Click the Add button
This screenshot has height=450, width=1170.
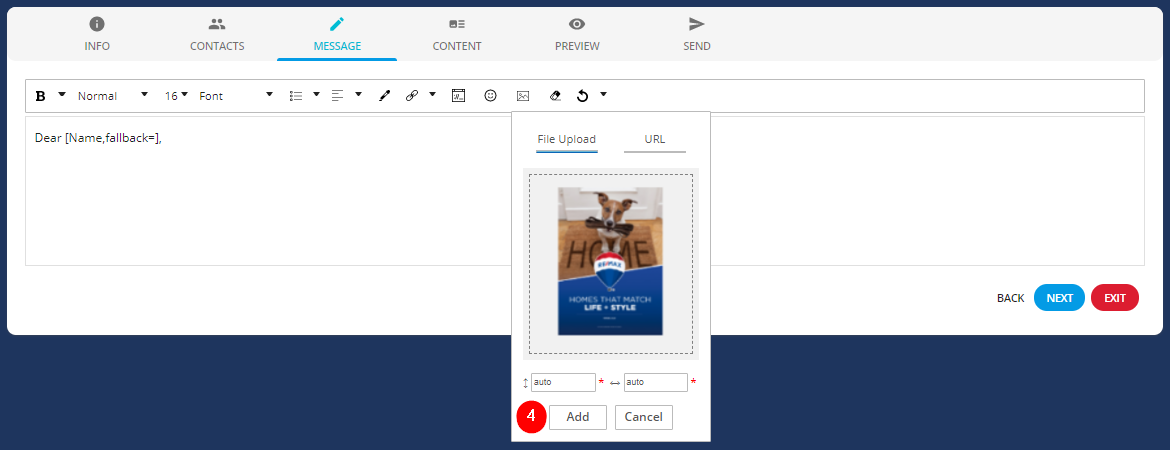578,417
